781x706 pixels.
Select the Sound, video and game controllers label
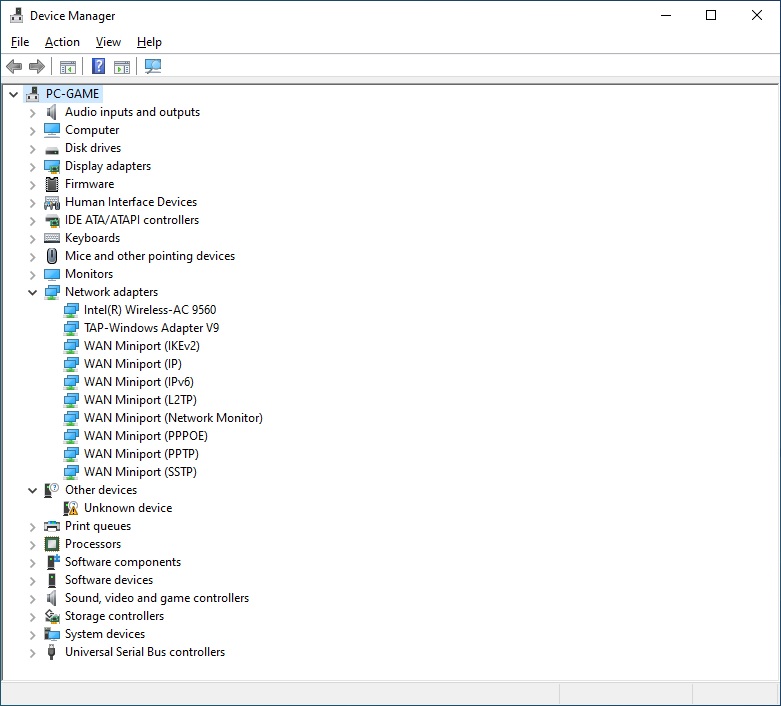coord(157,598)
